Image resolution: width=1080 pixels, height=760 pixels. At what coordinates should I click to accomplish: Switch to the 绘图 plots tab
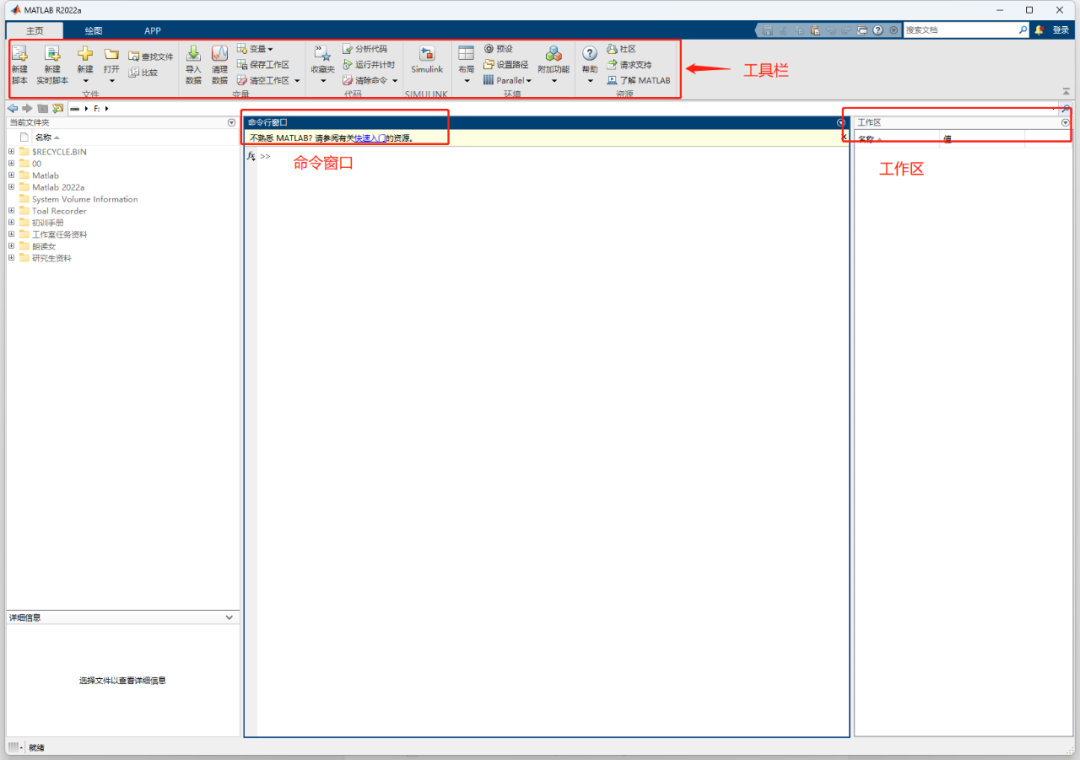[x=94, y=30]
